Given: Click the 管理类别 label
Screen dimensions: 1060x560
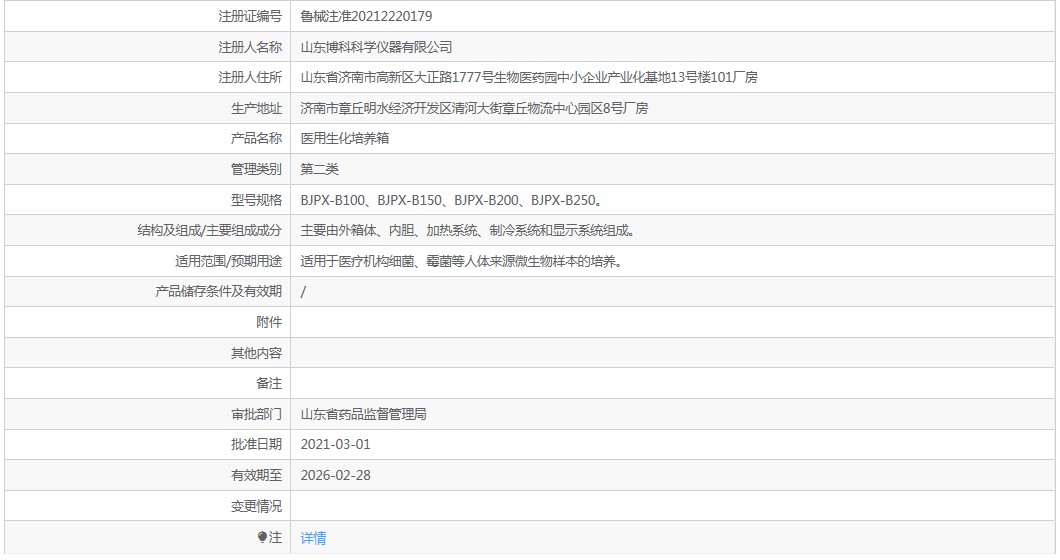Looking at the screenshot, I should (x=256, y=169).
